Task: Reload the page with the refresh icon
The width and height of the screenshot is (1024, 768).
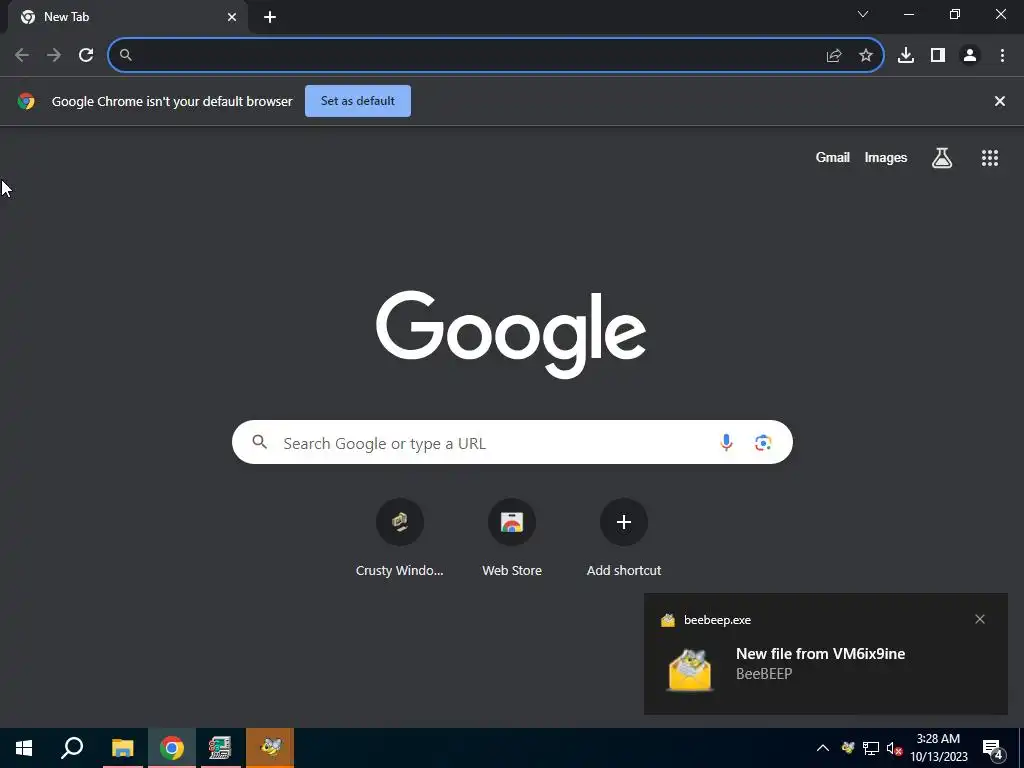Action: point(86,56)
